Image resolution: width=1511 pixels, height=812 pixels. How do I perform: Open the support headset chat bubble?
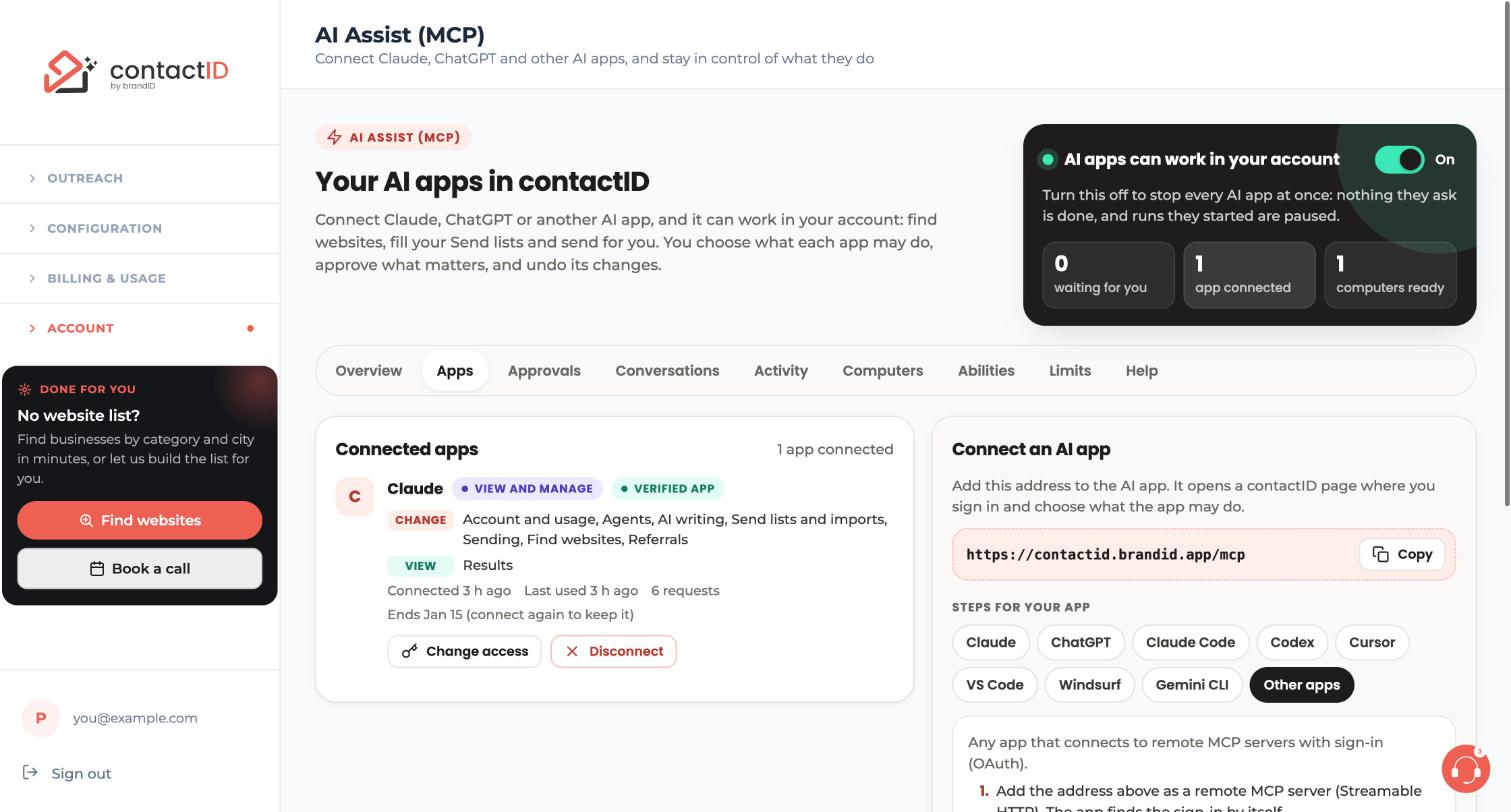(1465, 769)
